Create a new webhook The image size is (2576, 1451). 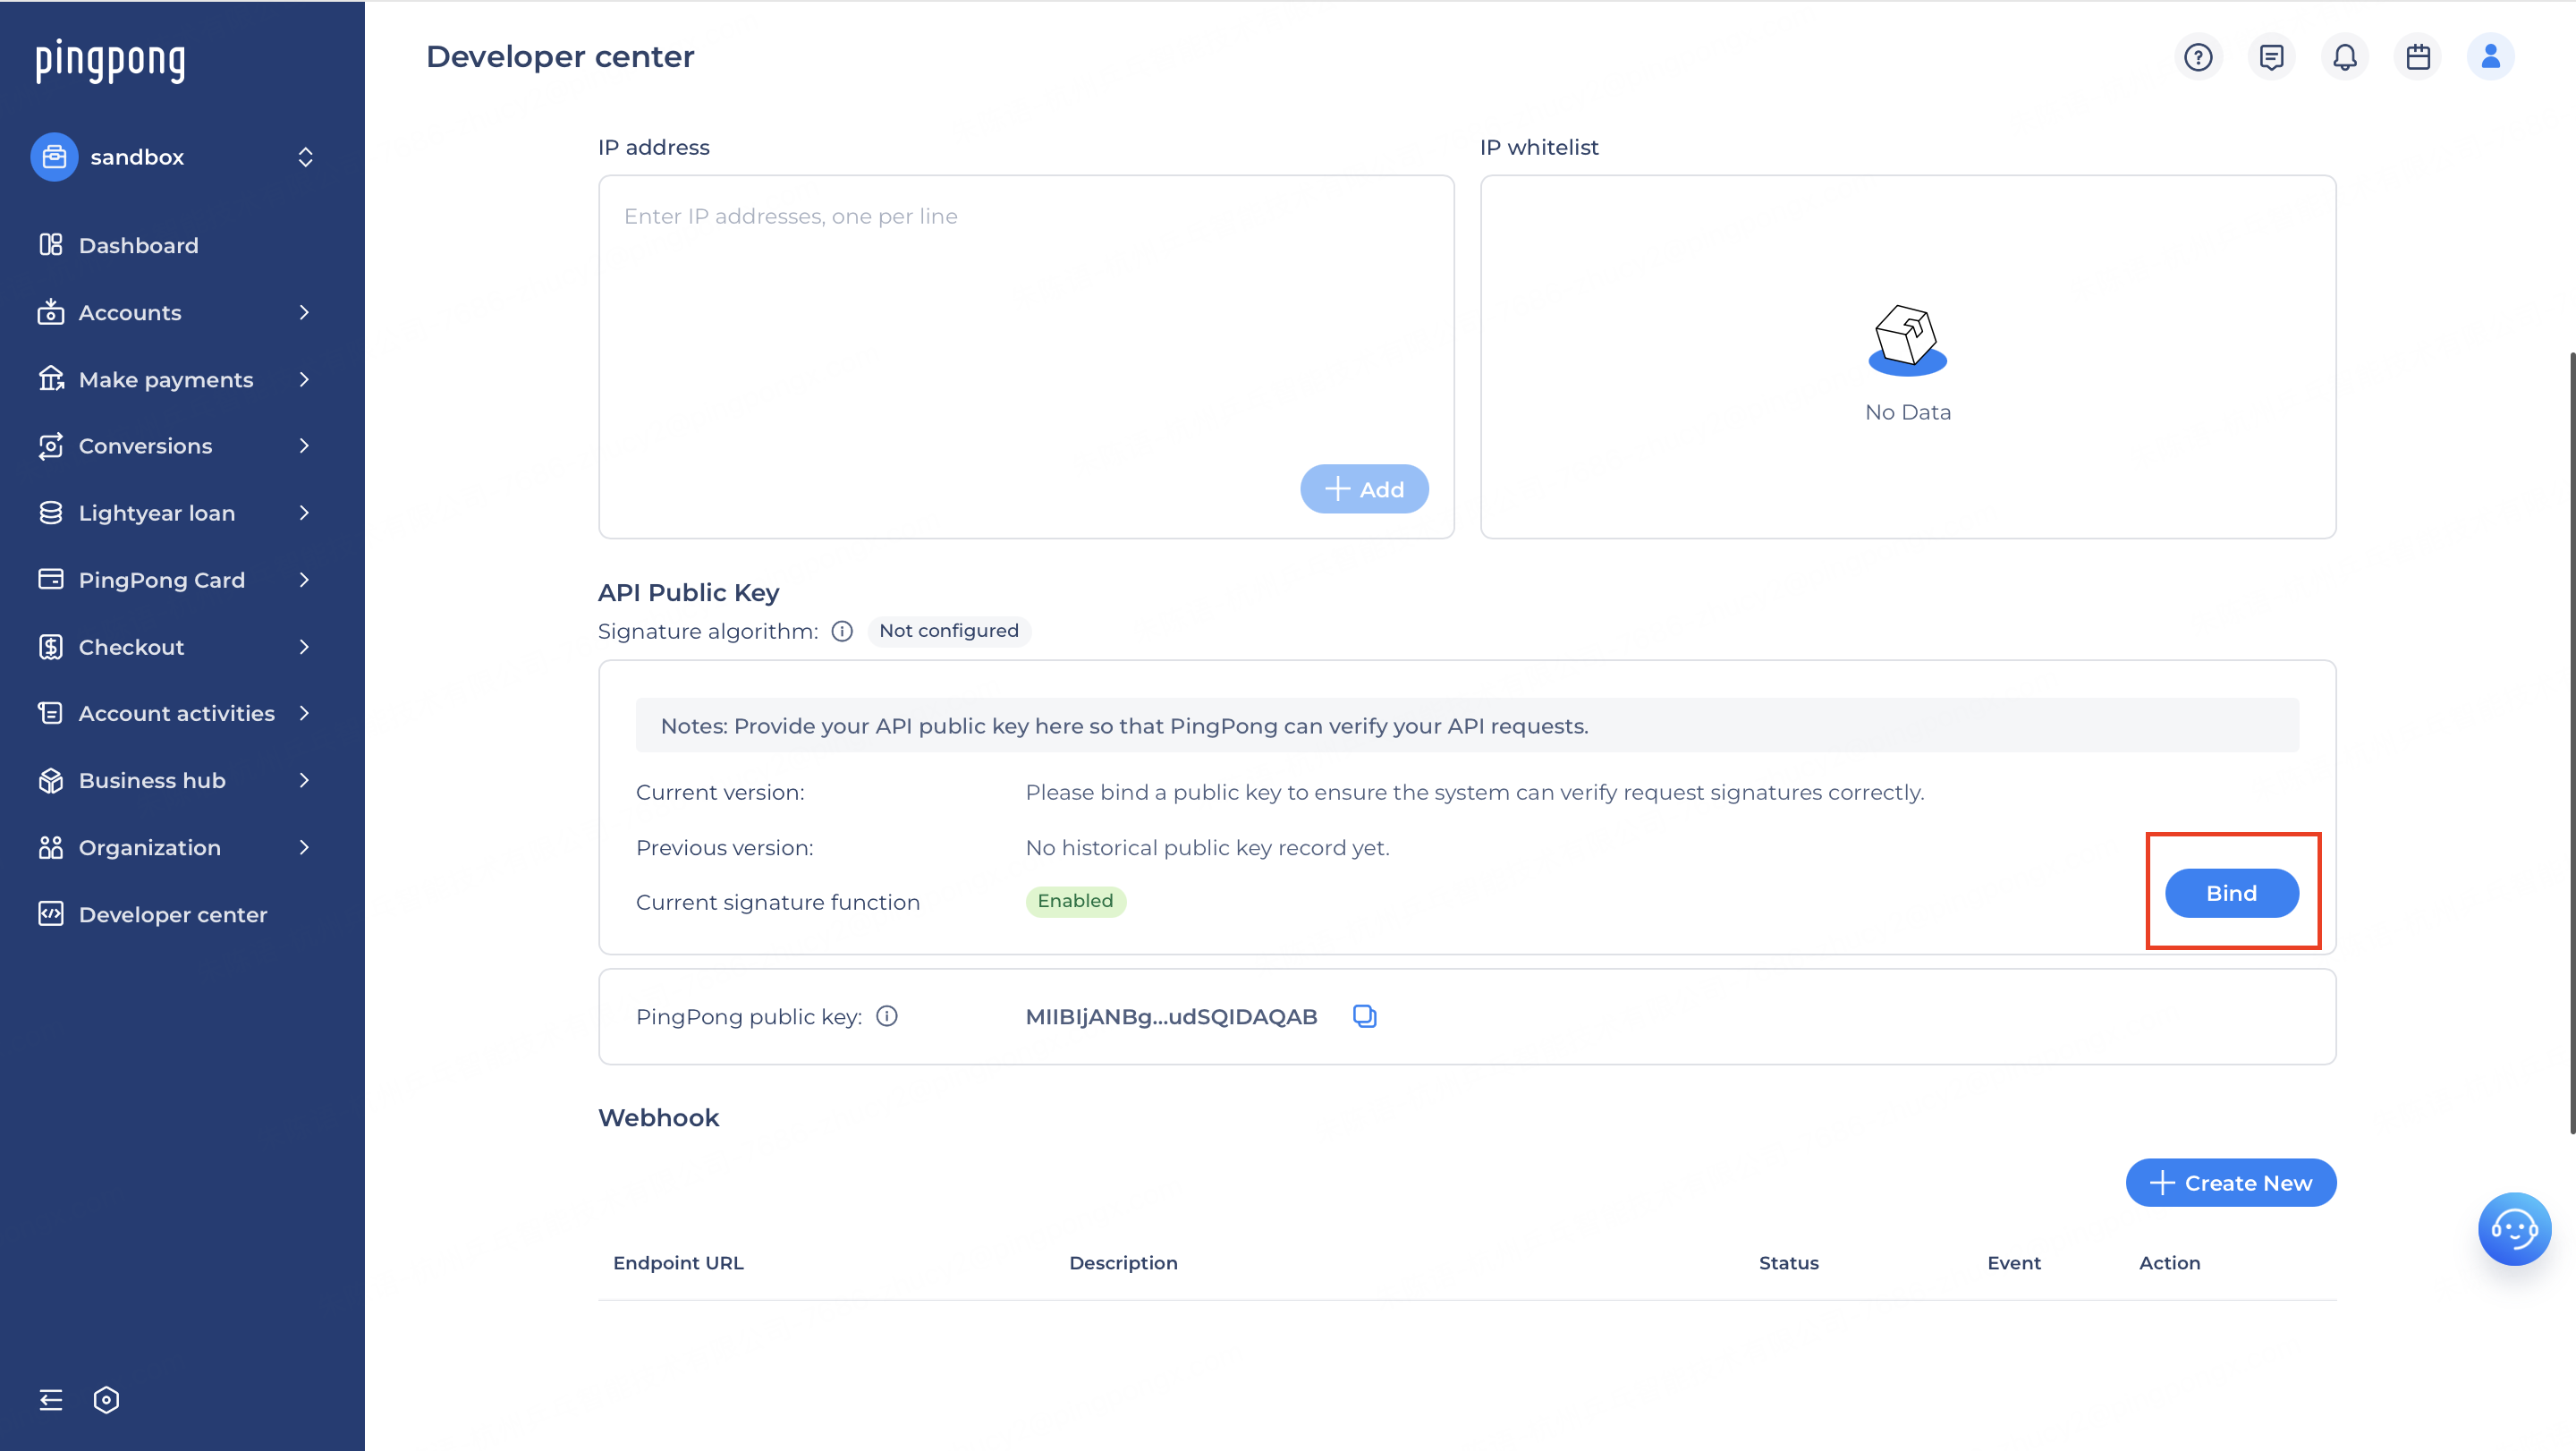click(2230, 1183)
